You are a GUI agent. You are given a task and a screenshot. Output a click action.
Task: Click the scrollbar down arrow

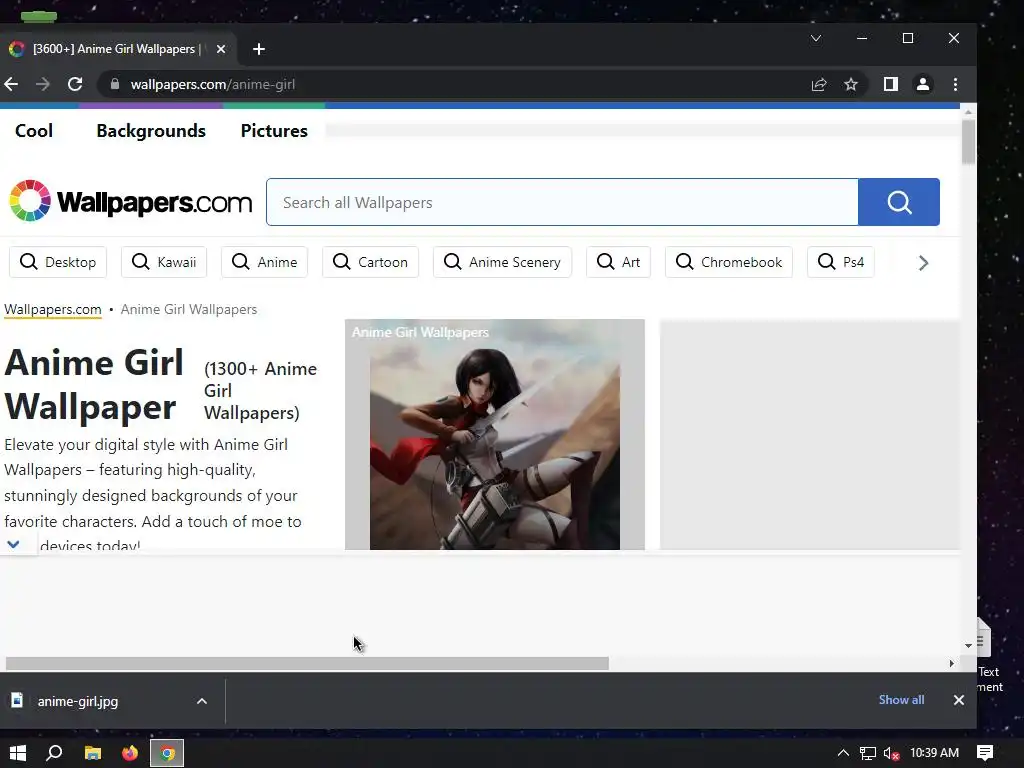(968, 645)
